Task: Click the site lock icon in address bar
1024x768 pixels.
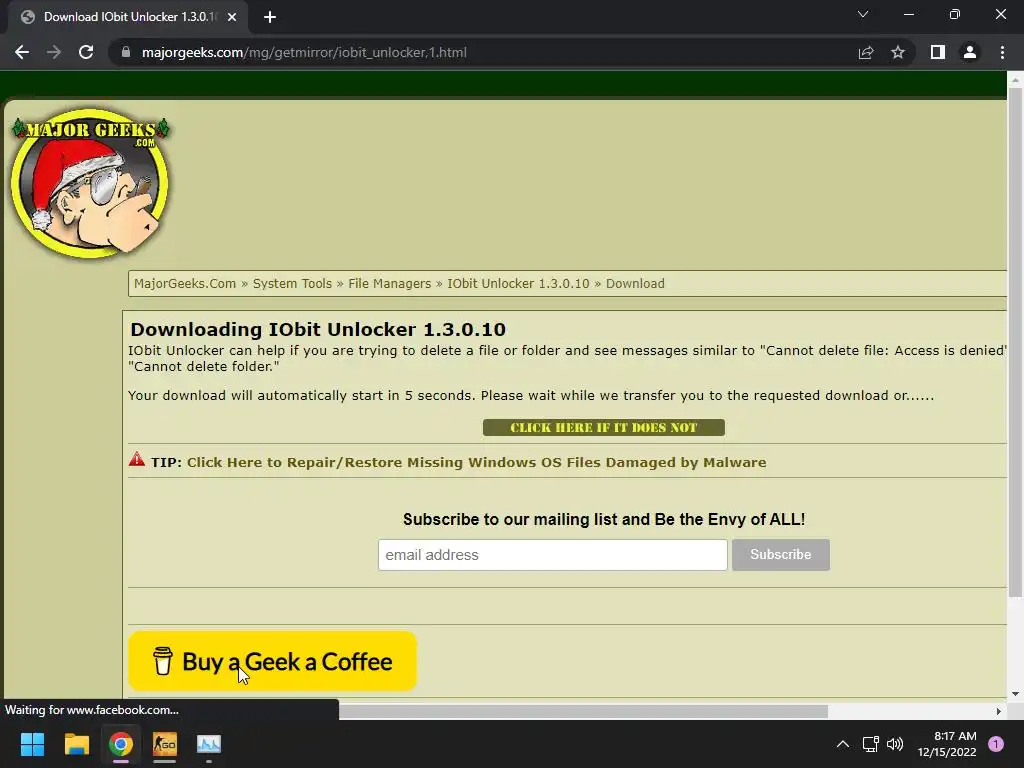Action: pyautogui.click(x=126, y=52)
